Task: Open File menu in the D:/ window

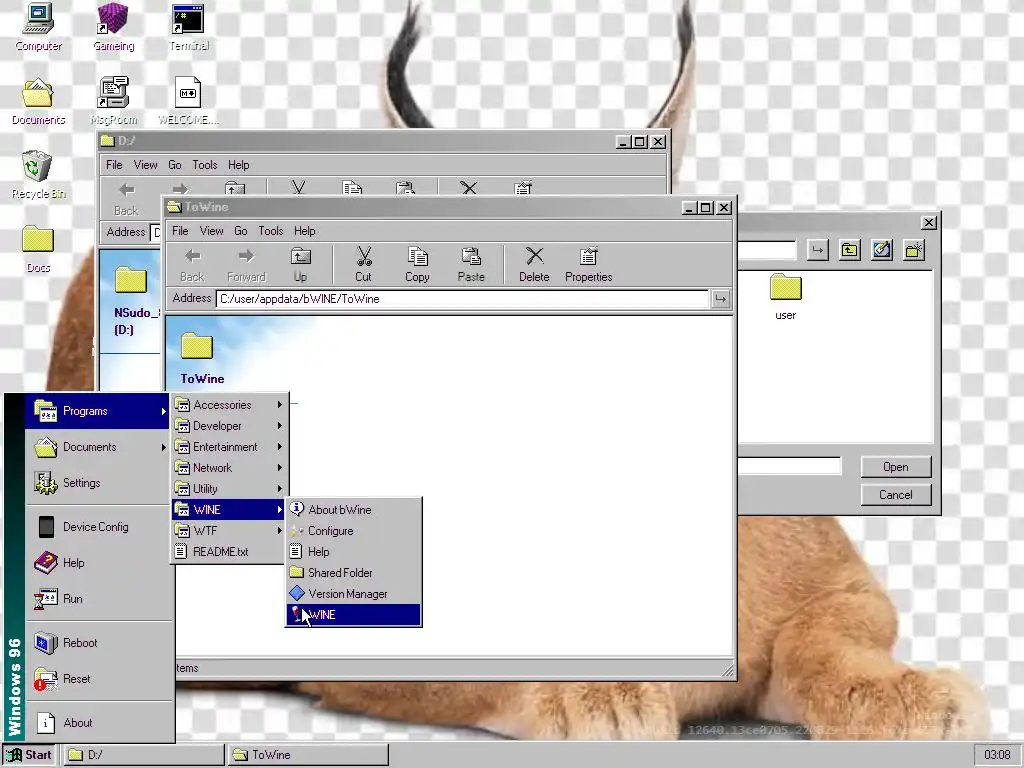Action: 114,165
